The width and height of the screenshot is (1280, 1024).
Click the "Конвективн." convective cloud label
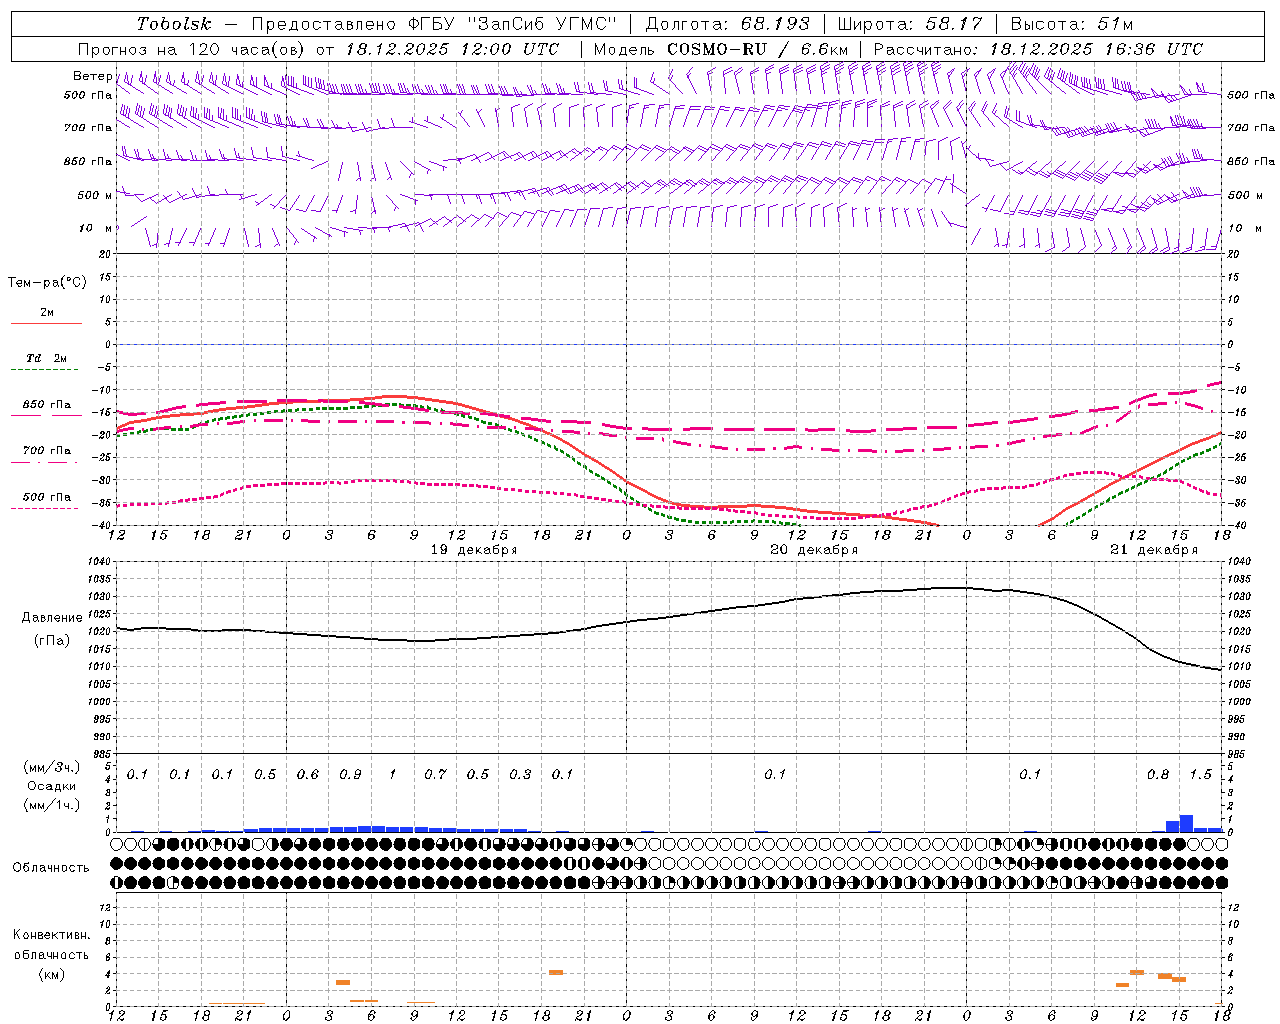51,935
